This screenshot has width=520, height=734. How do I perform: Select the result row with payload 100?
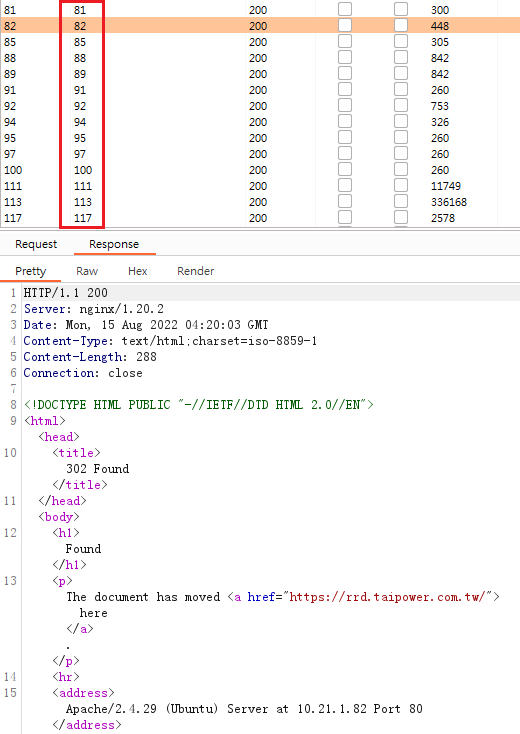pos(260,170)
